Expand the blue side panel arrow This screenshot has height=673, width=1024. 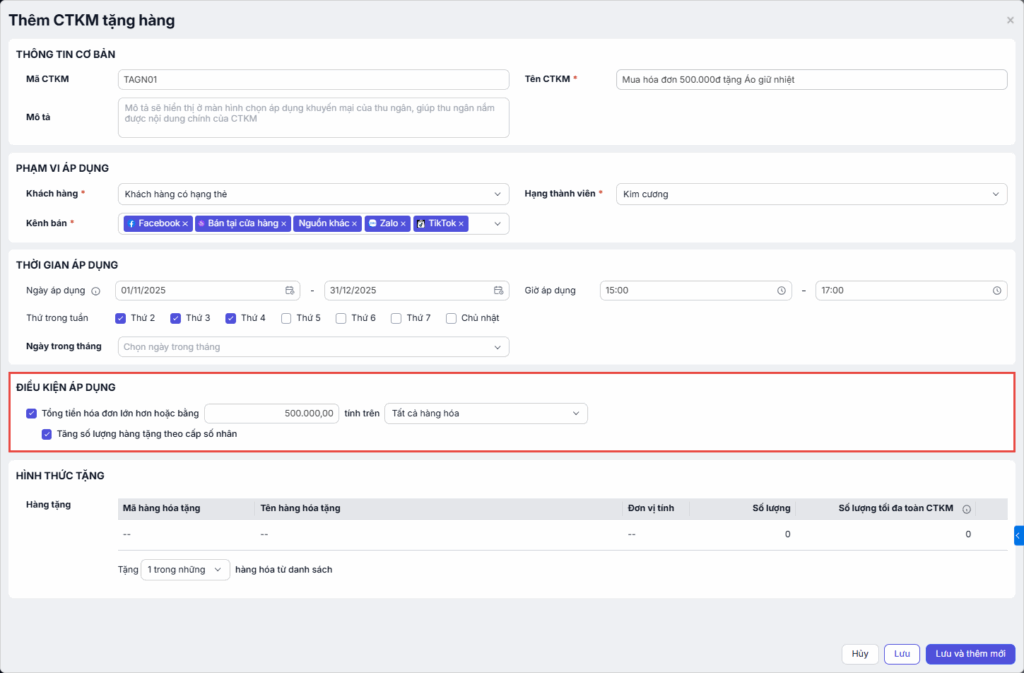click(1018, 536)
